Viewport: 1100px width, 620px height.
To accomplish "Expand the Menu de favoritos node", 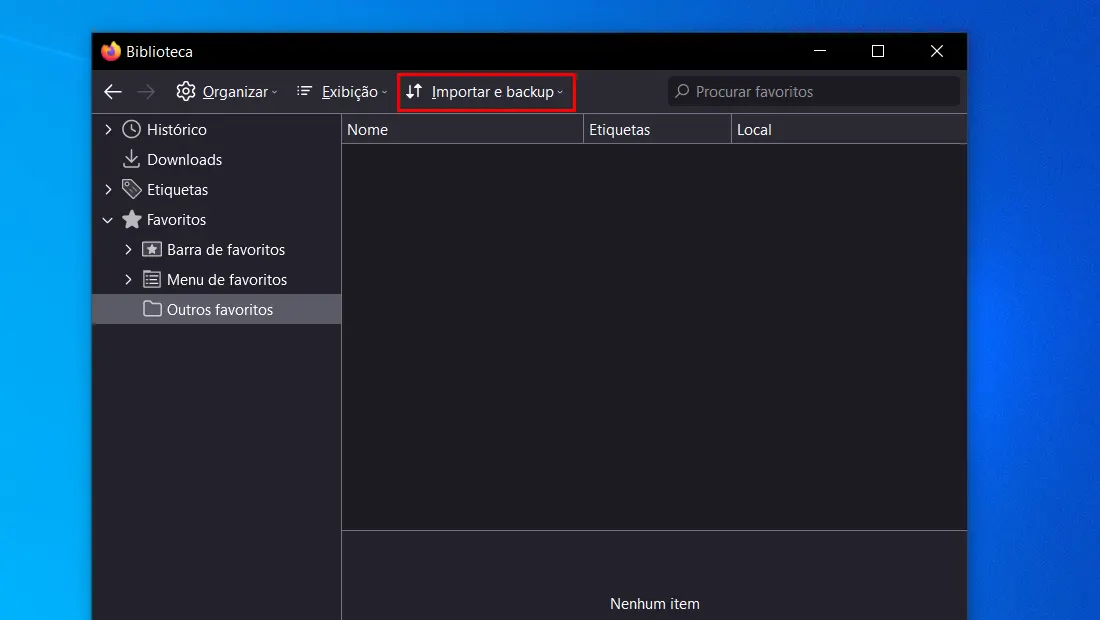I will coord(128,279).
